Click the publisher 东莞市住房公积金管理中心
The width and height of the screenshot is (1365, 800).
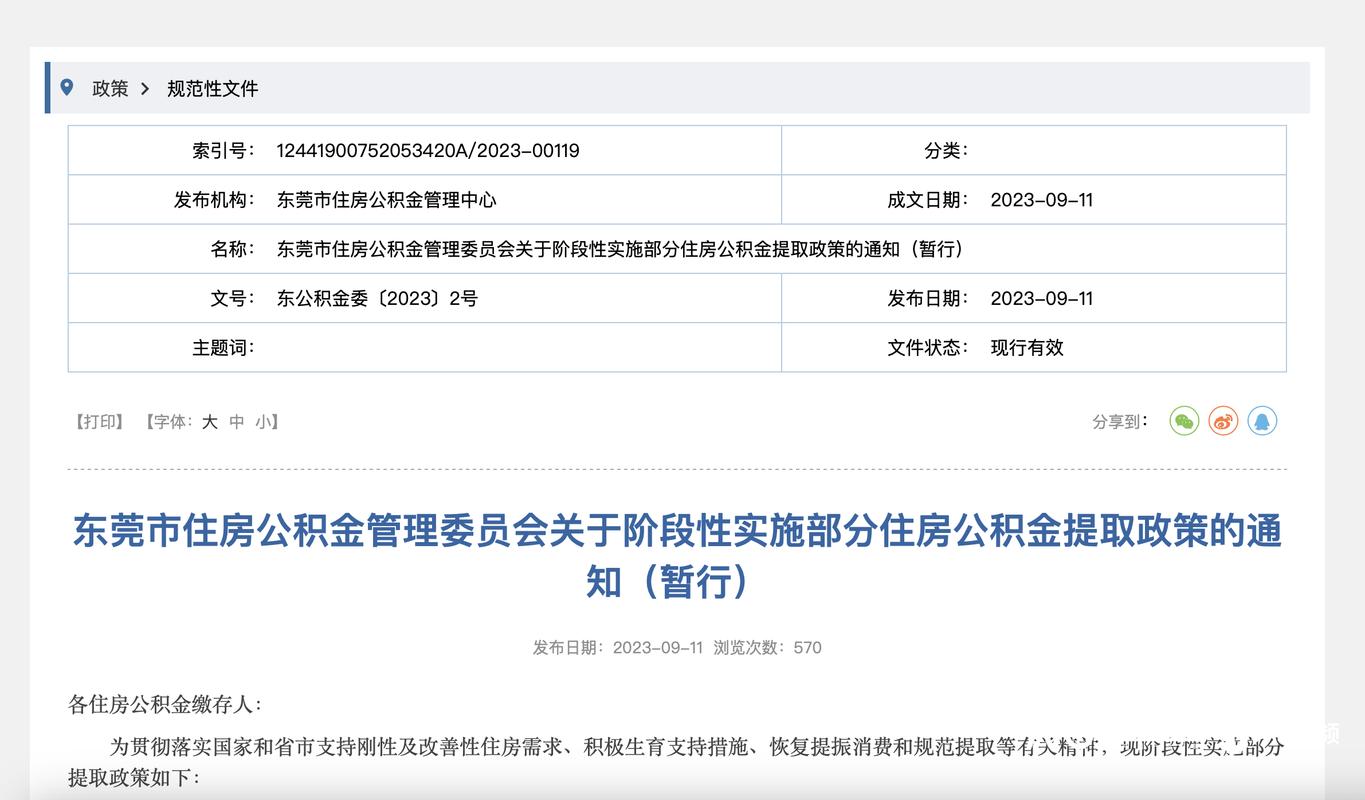pyautogui.click(x=386, y=200)
